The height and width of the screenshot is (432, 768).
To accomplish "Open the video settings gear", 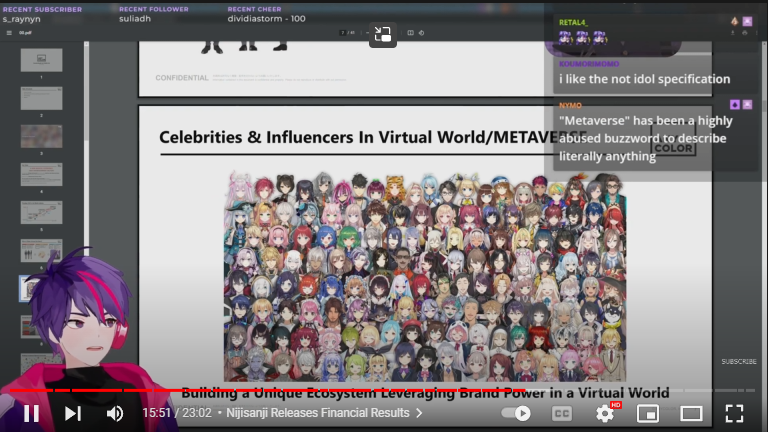I will point(605,413).
